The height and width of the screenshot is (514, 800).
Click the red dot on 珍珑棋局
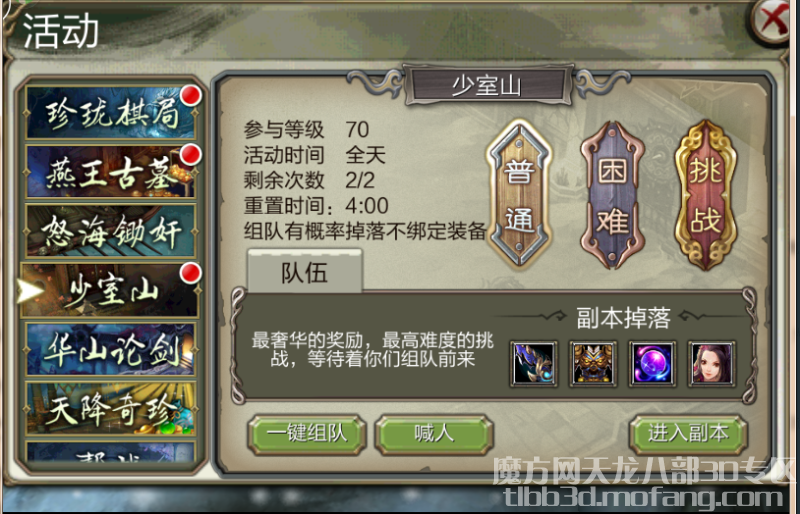point(191,95)
